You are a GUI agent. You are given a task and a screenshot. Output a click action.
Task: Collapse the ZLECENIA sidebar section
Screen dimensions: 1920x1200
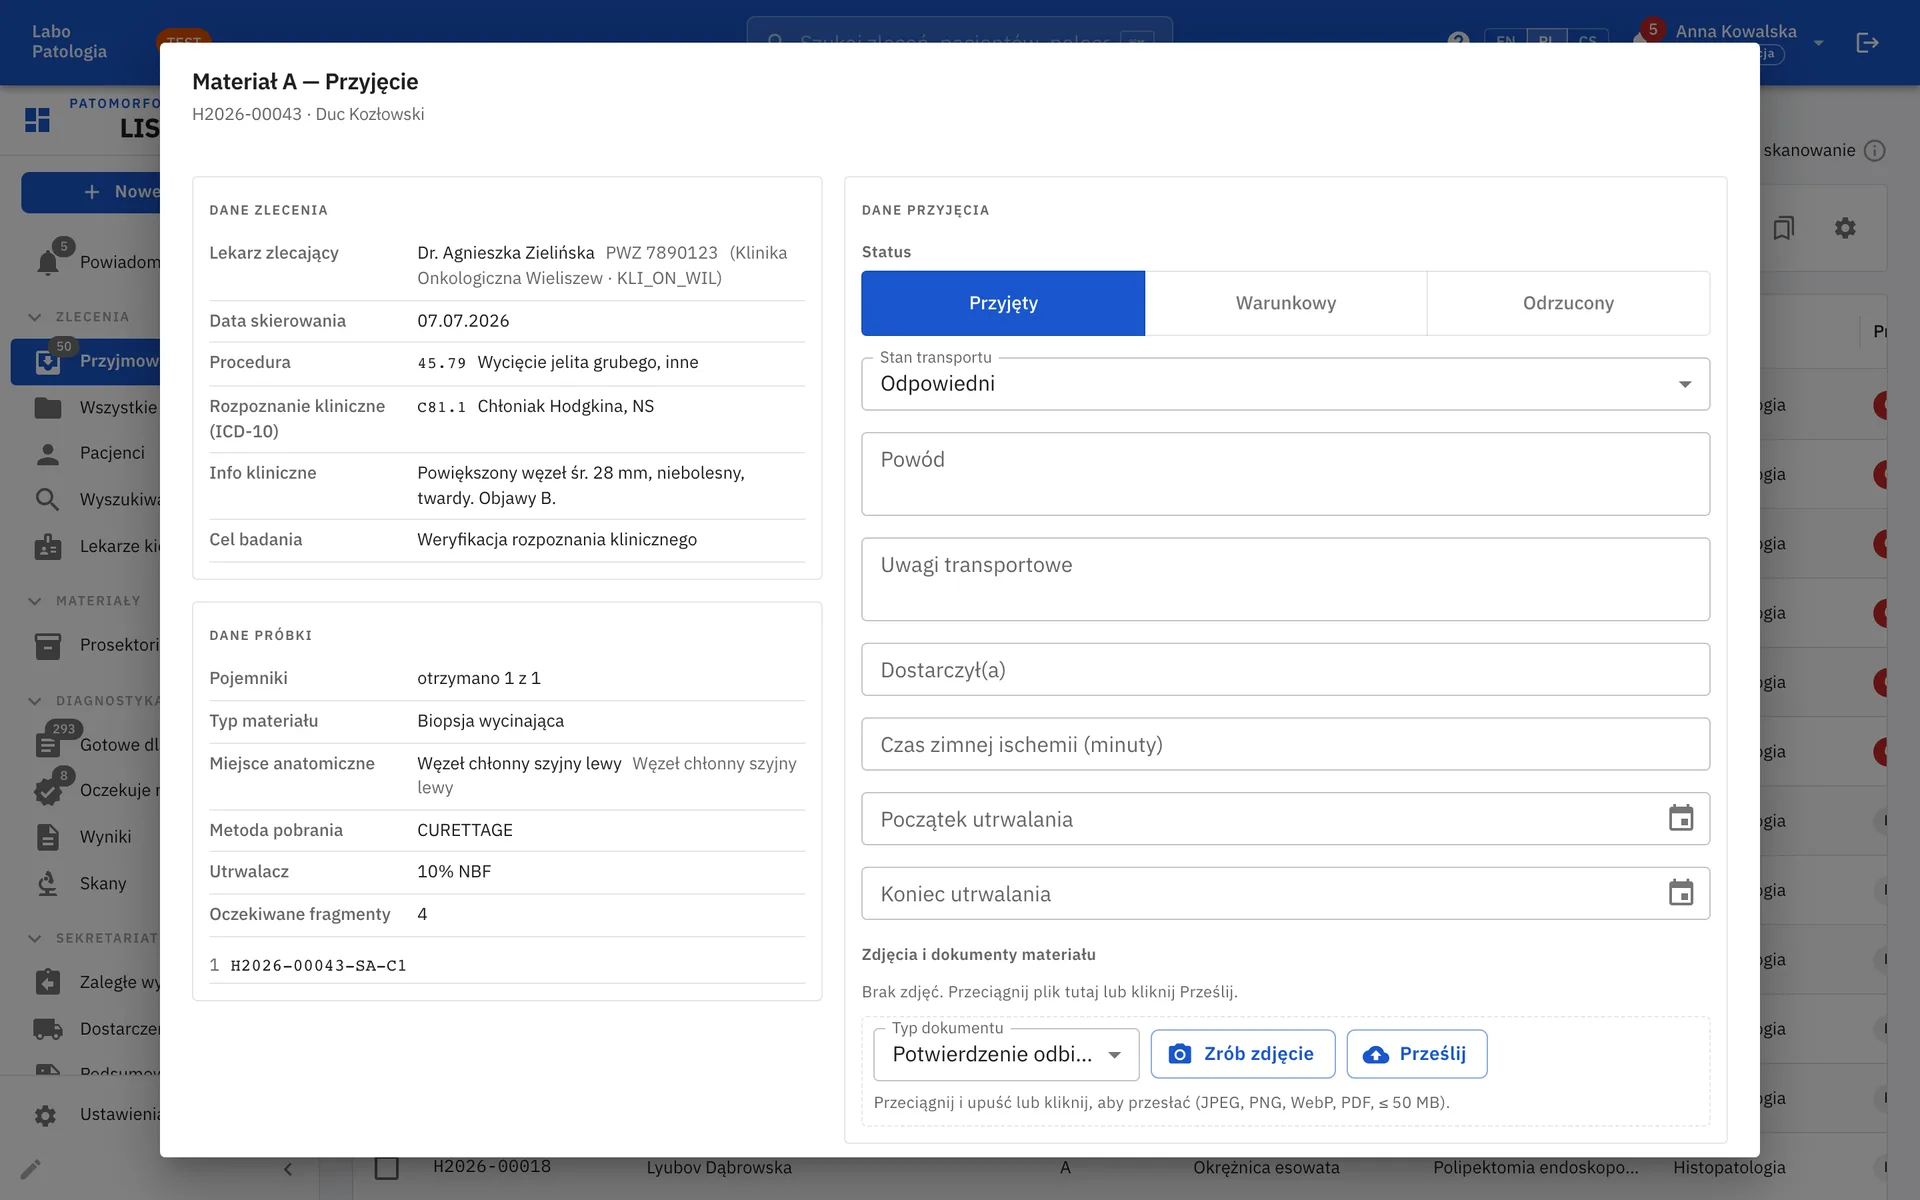(35, 317)
